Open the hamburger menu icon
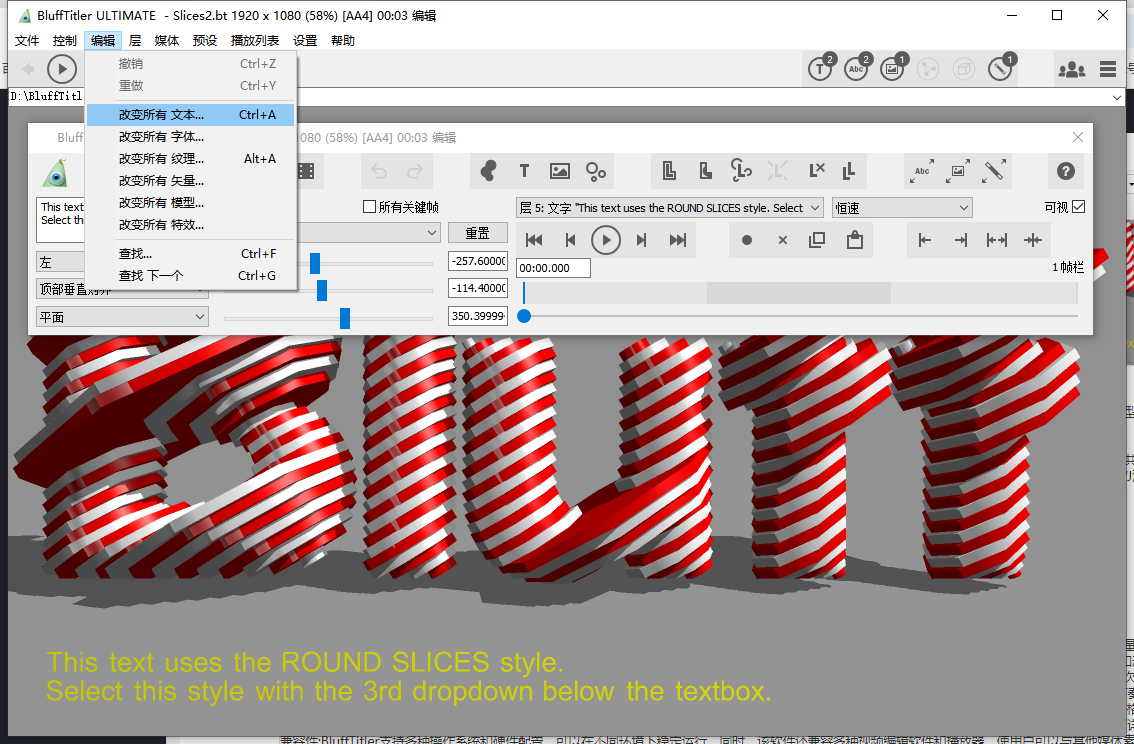Image resolution: width=1134 pixels, height=744 pixels. tap(1108, 69)
